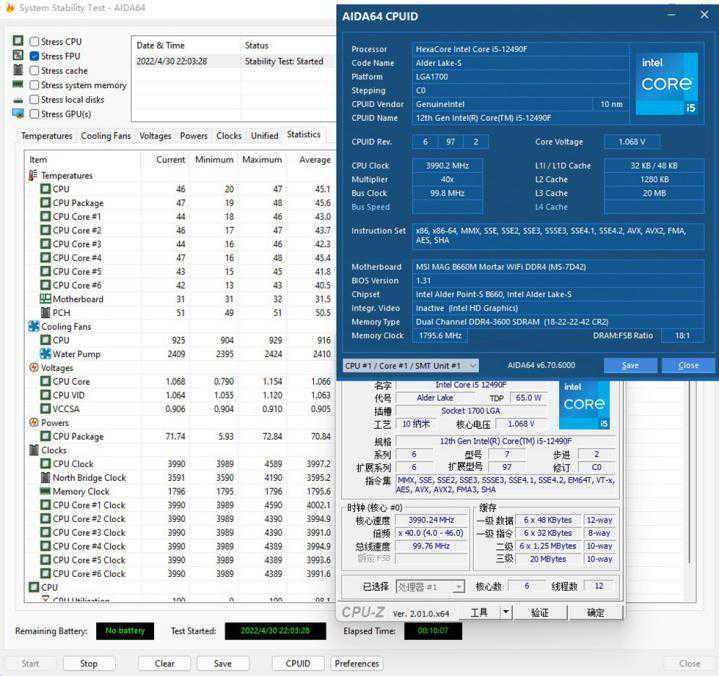Select the Water Pump fan icon
719x676 pixels.
pos(45,354)
